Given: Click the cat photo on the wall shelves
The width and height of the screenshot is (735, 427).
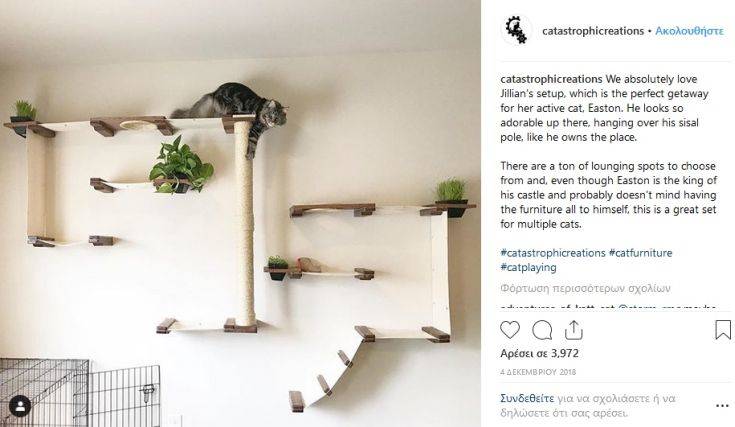Looking at the screenshot, I should 240,213.
